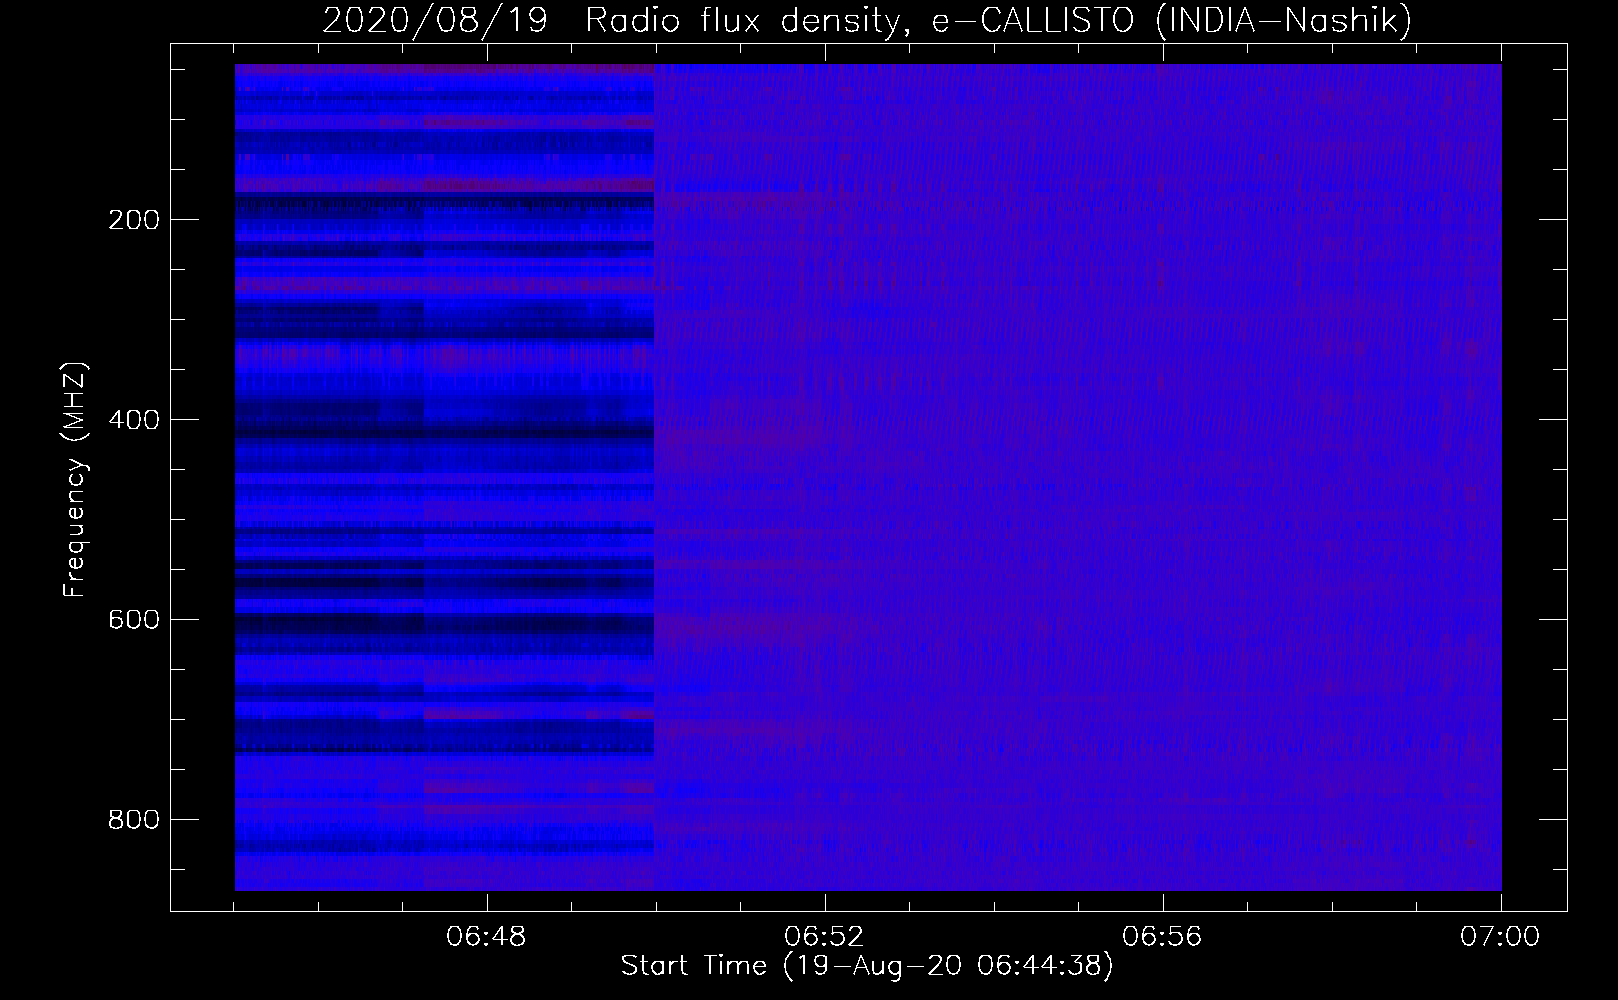This screenshot has height=1000, width=1618.
Task: Click the 'Start Time (19-Aug-20 06:44:38)' label
Action: pyautogui.click(x=866, y=966)
